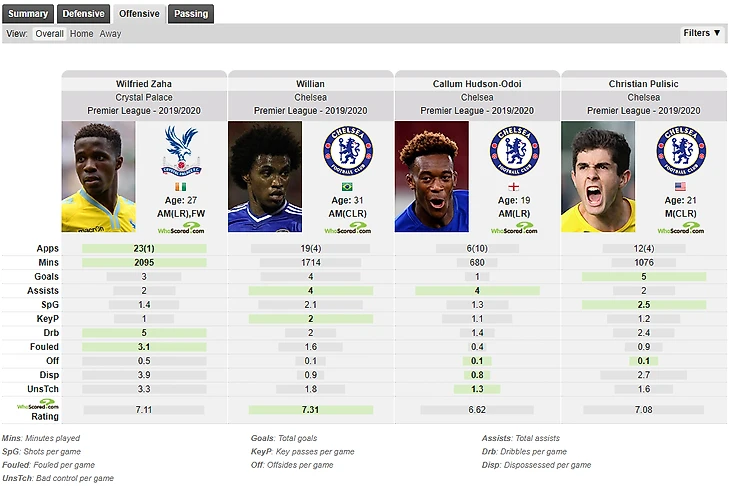Click Willian's player photo

pyautogui.click(x=265, y=176)
